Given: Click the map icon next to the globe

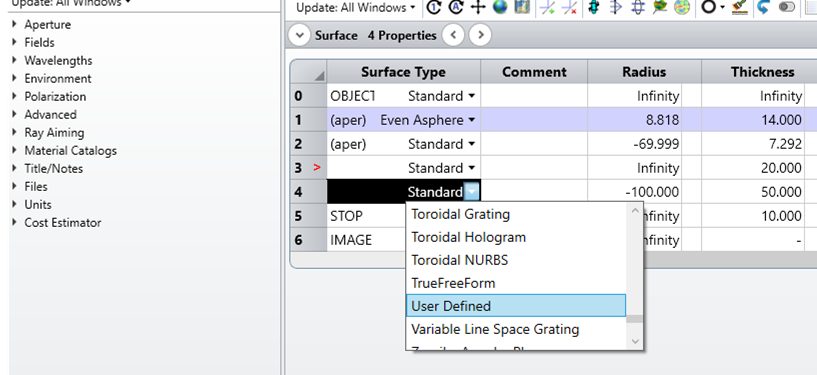Looking at the screenshot, I should coord(522,7).
